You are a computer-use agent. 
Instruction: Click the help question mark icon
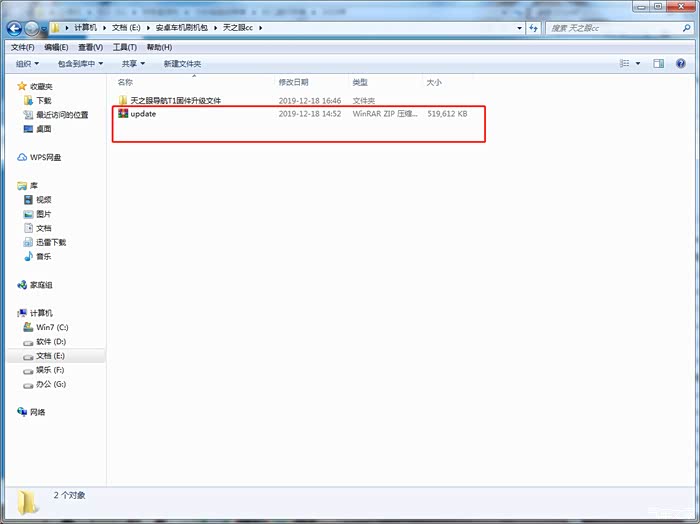680,63
